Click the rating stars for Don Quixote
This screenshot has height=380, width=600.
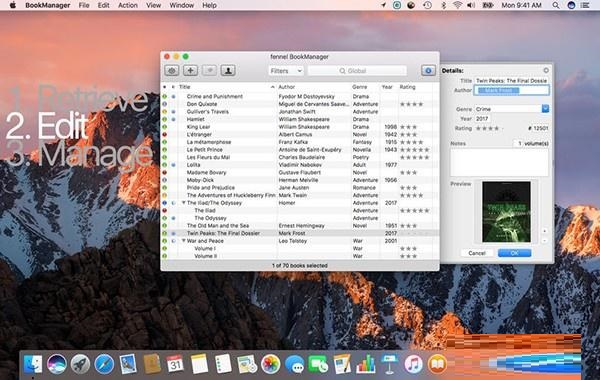[x=411, y=104]
